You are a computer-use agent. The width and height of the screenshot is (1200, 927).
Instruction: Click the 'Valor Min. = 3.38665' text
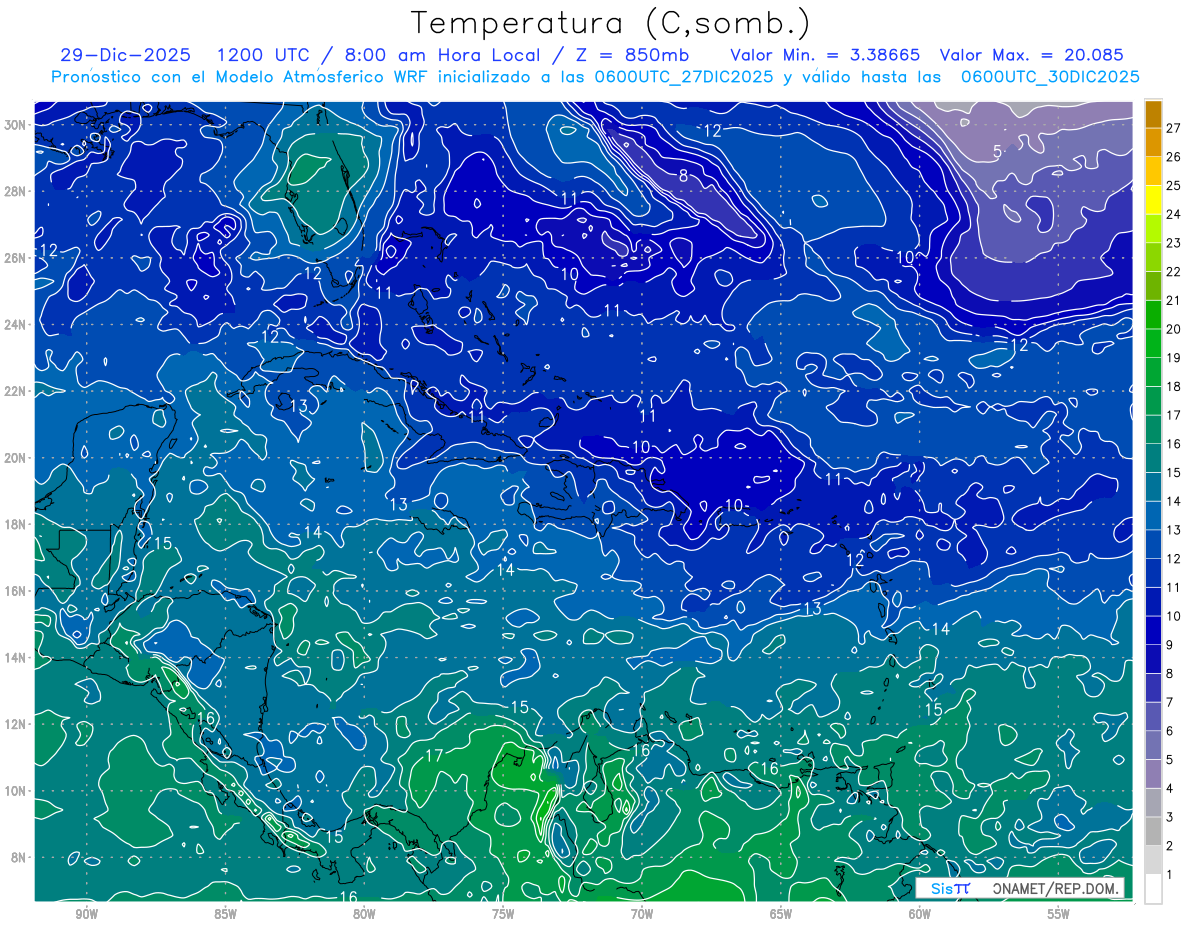825,55
